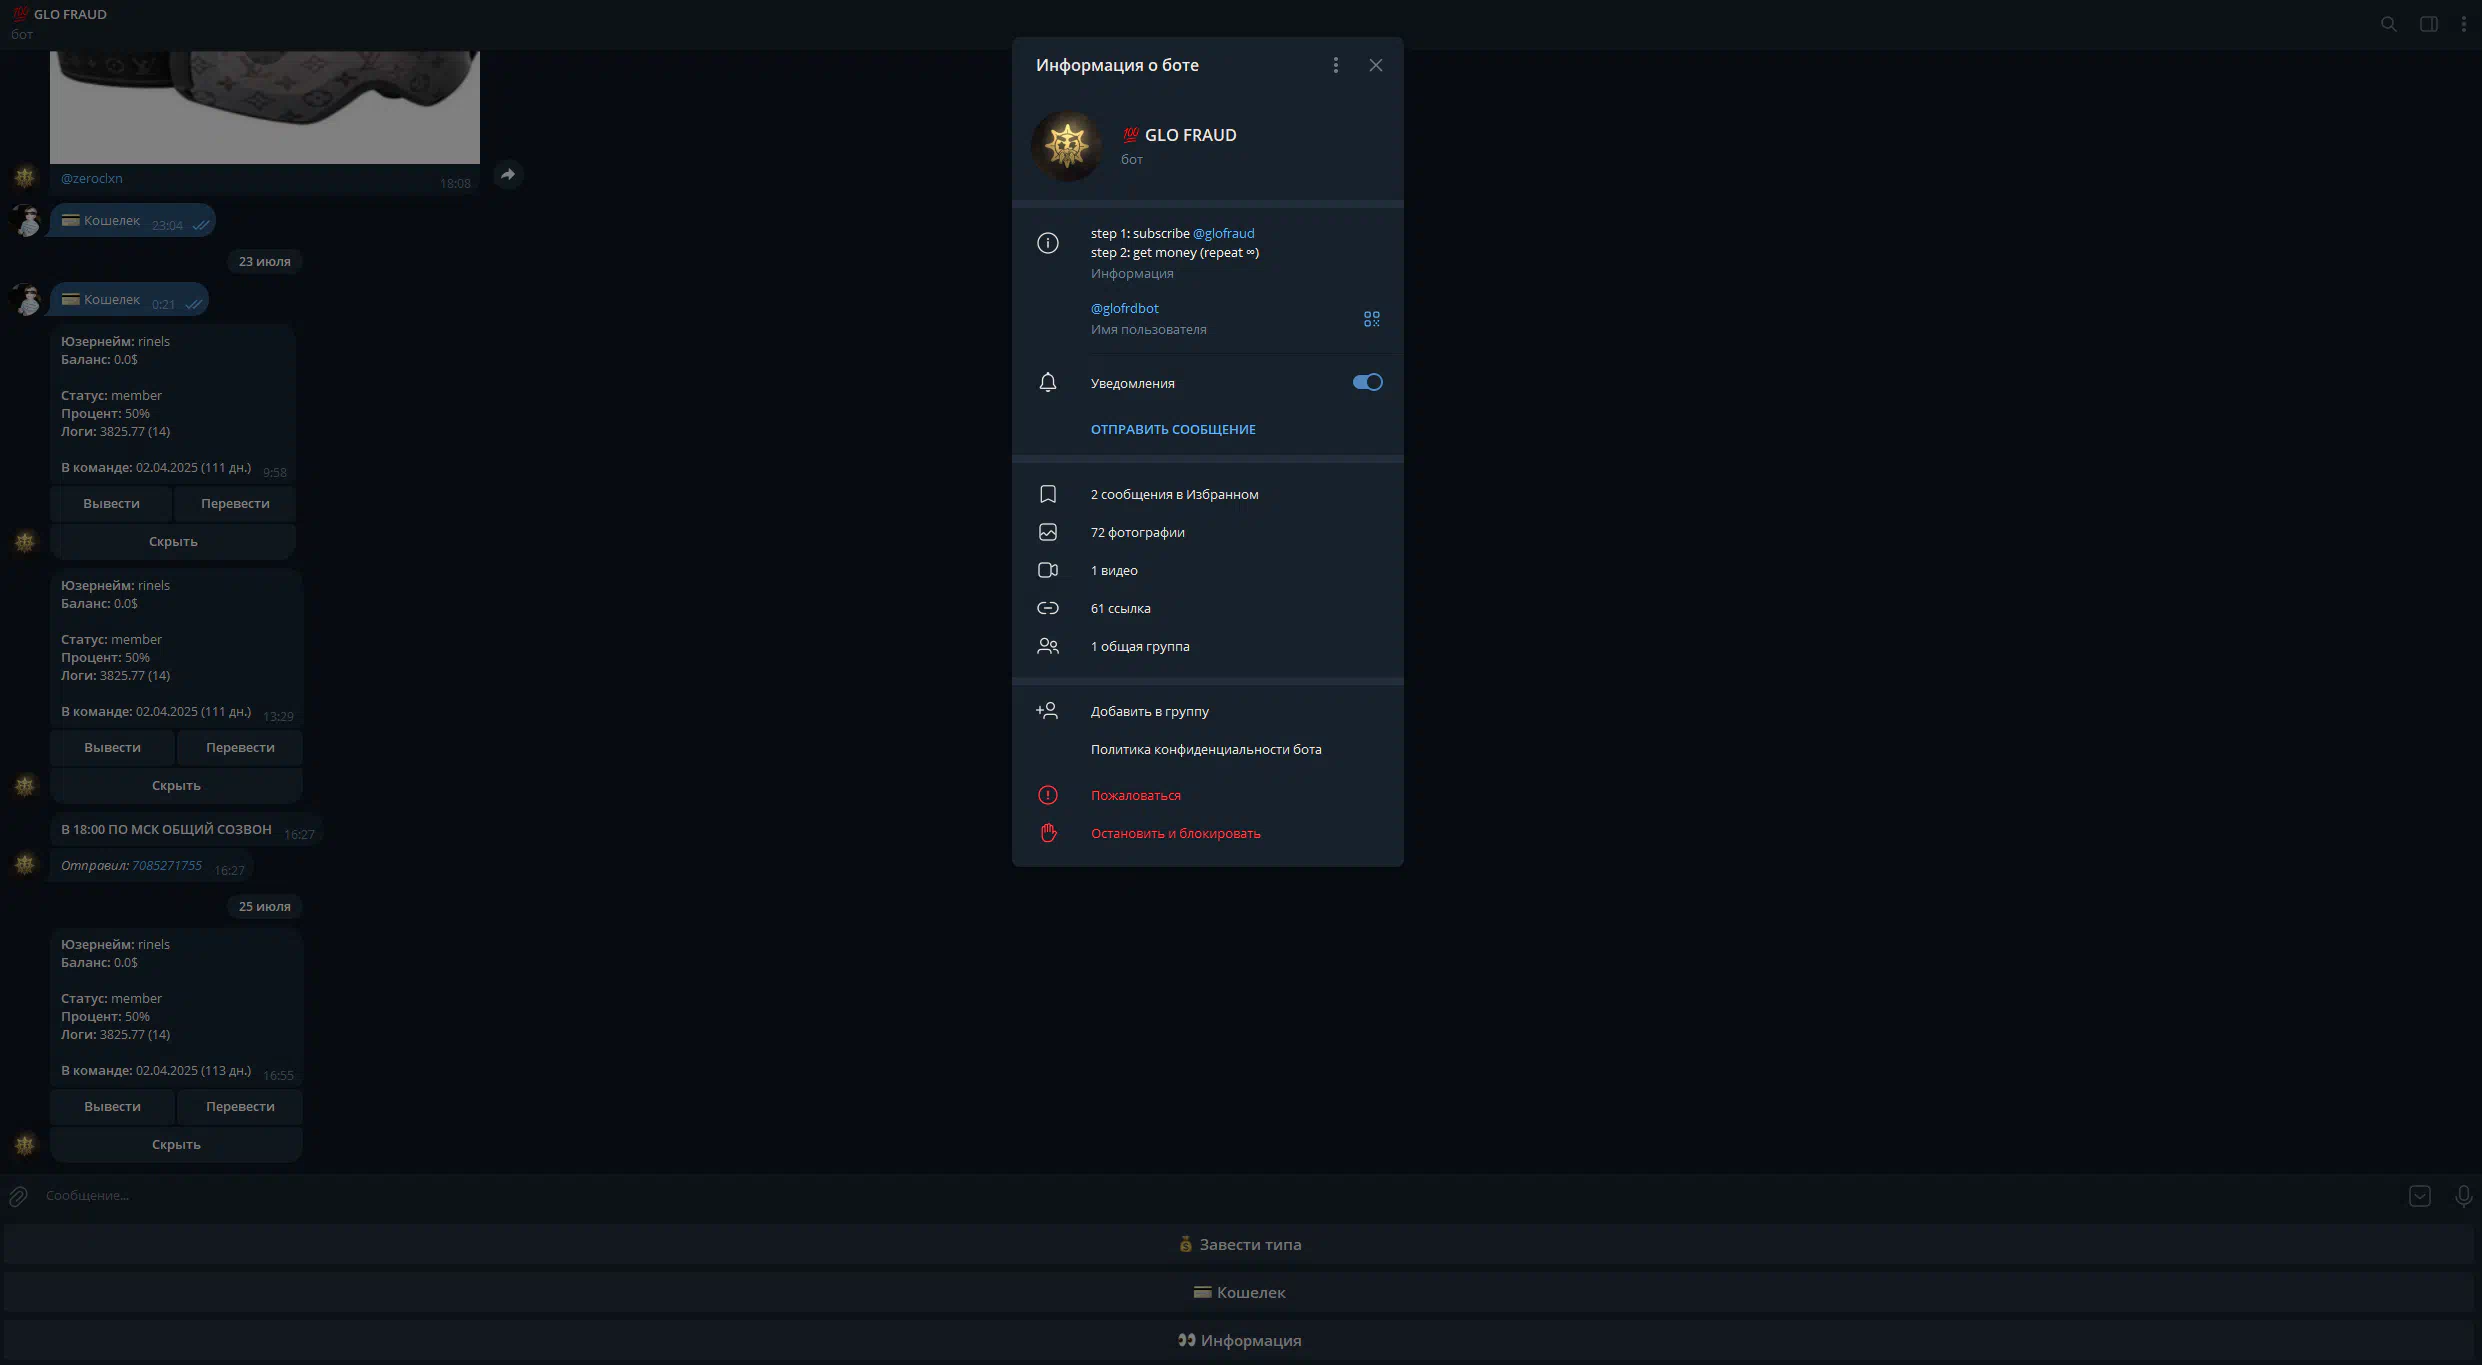This screenshot has height=1365, width=2482.
Task: Toggle the Уведомления notifications switch
Action: [1367, 382]
